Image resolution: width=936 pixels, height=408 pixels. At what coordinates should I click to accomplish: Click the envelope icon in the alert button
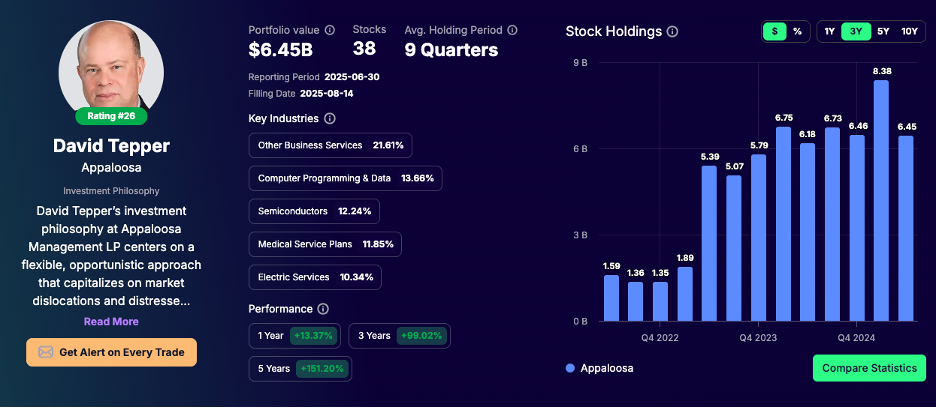point(45,352)
